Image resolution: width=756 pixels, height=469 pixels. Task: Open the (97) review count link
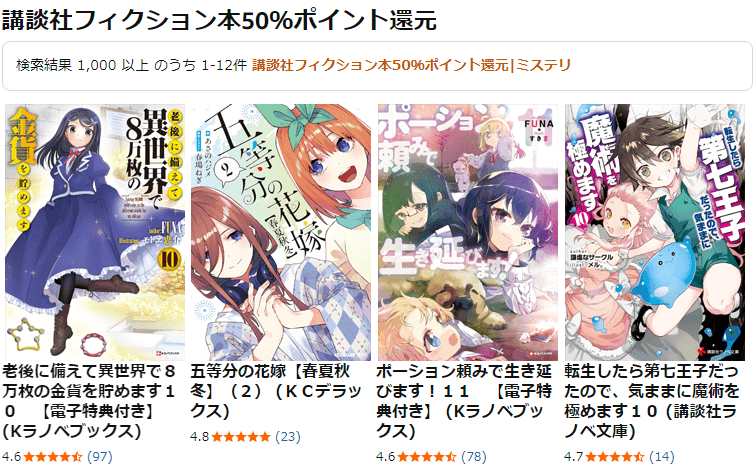click(x=99, y=456)
